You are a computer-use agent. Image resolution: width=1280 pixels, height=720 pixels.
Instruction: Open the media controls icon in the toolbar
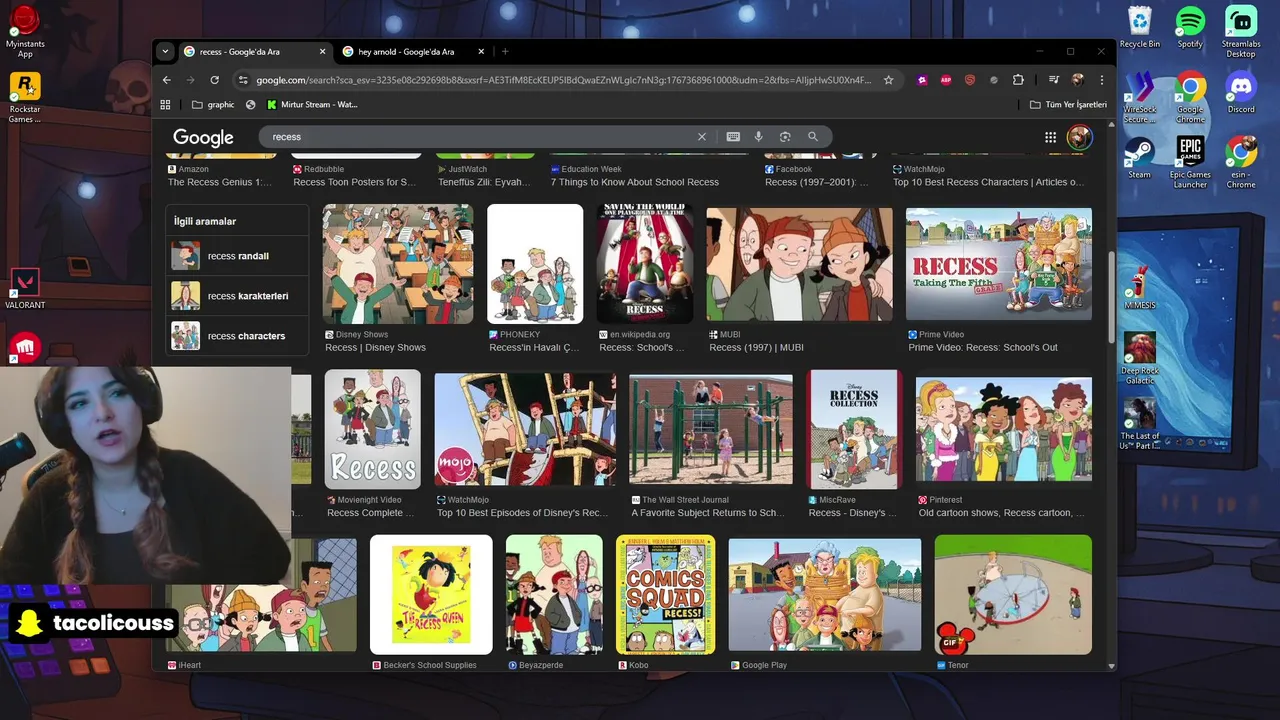tap(1054, 80)
